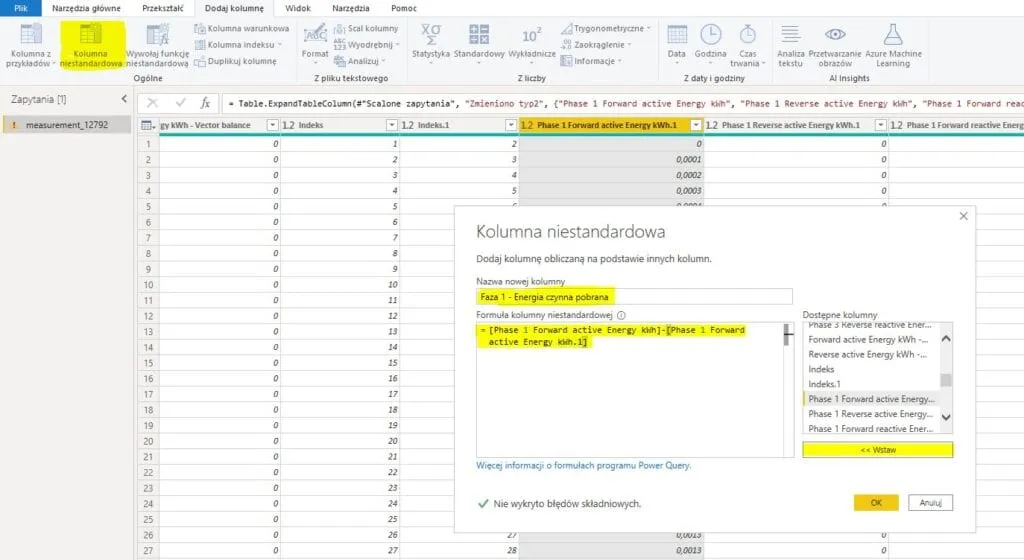Select Indeks in available columns list
1024x560 pixels.
821,369
